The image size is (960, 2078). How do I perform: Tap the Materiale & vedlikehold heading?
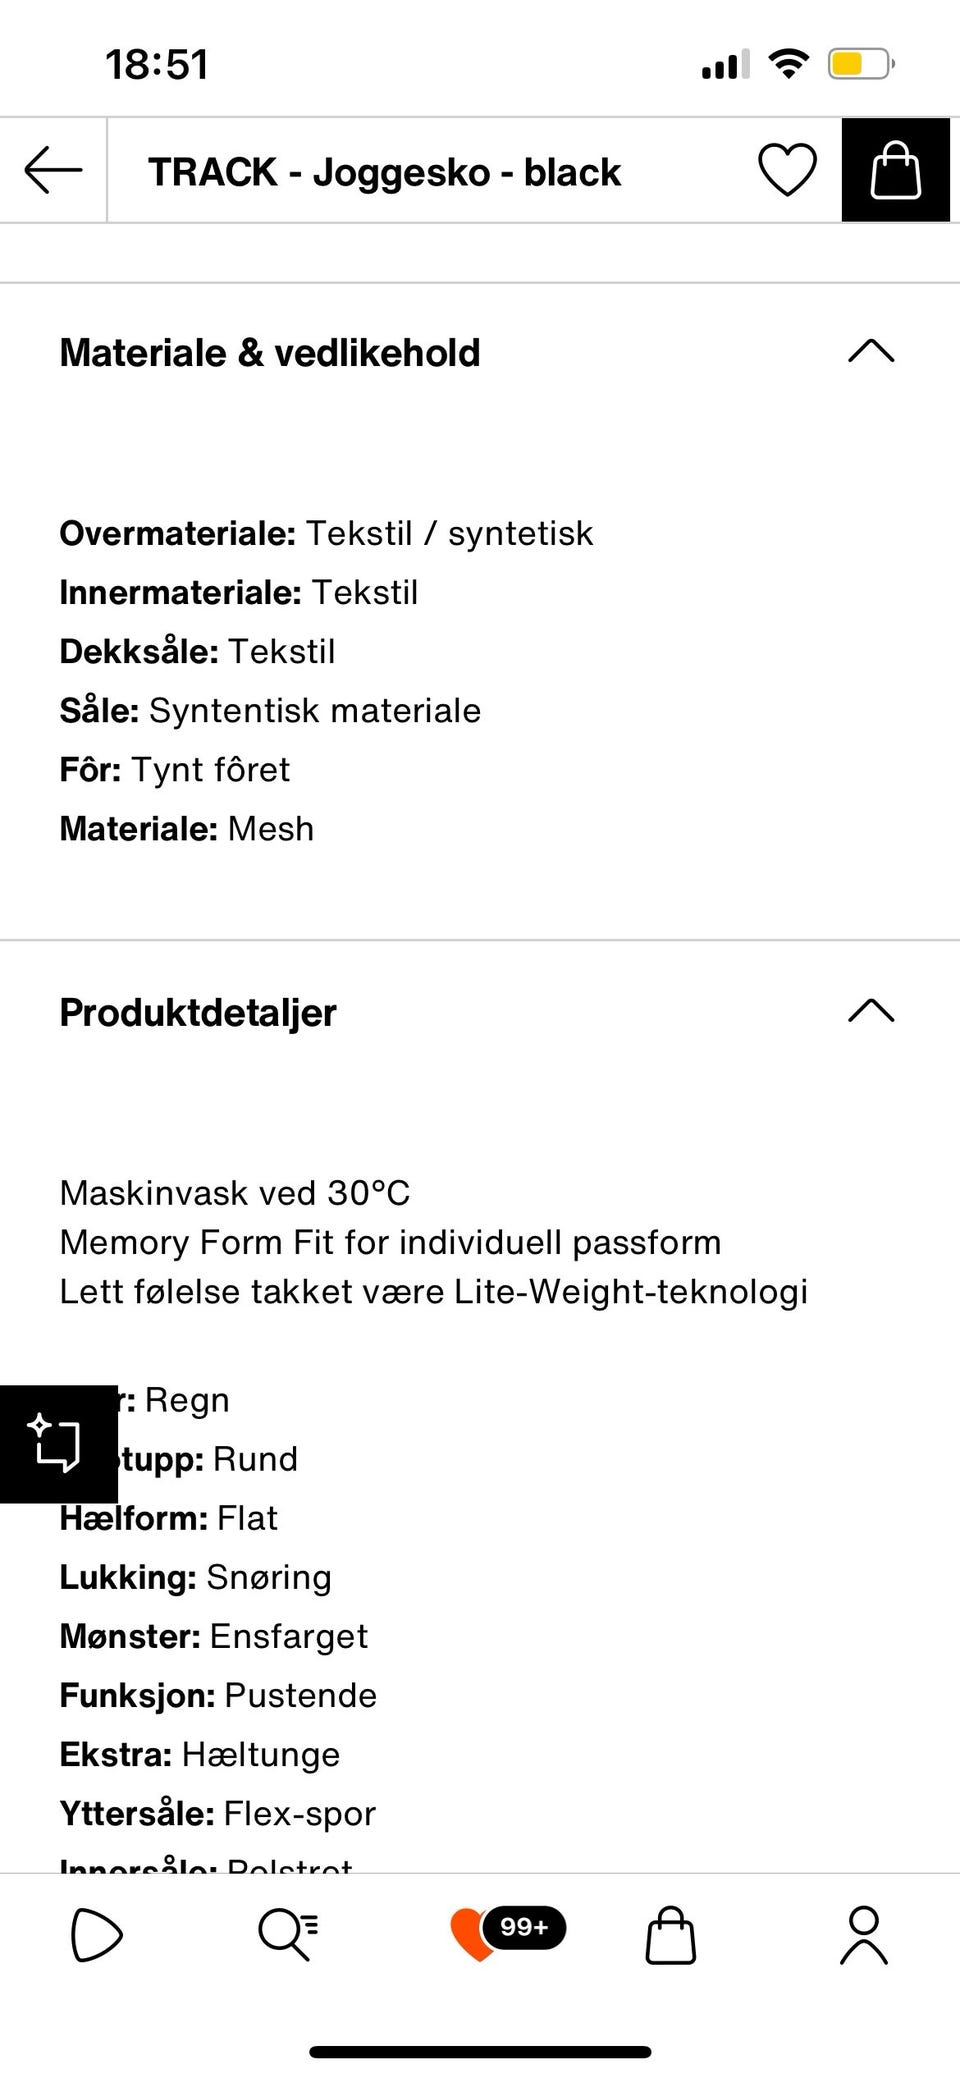[270, 353]
